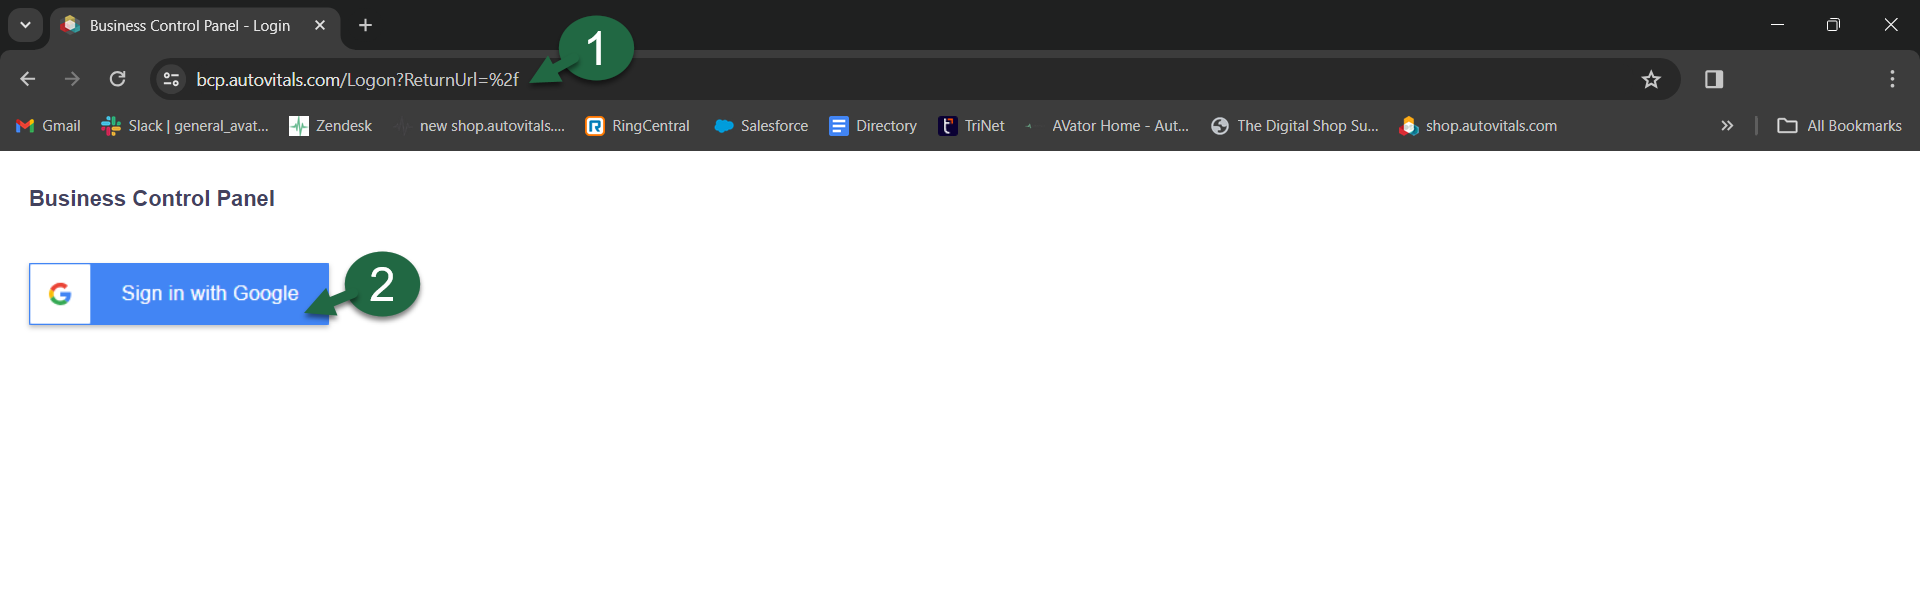Open the TriNet bookmark

[972, 126]
